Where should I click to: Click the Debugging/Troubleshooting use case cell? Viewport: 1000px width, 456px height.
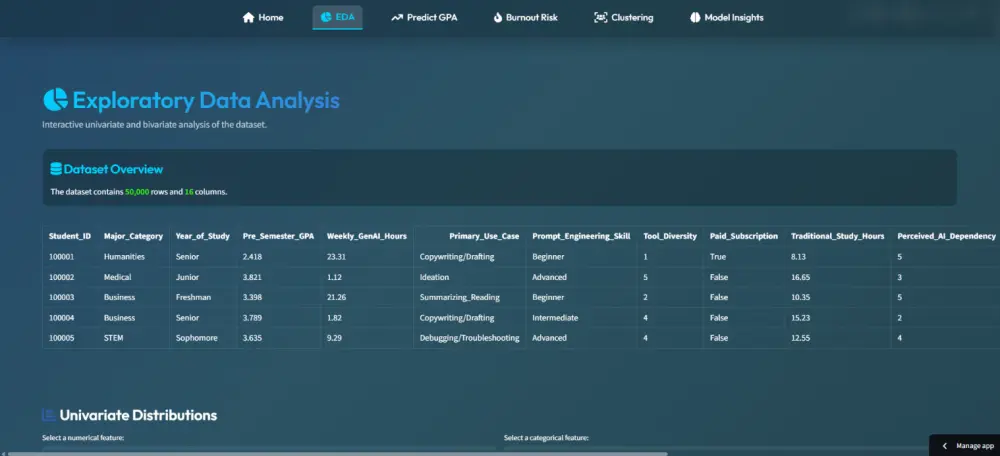469,338
